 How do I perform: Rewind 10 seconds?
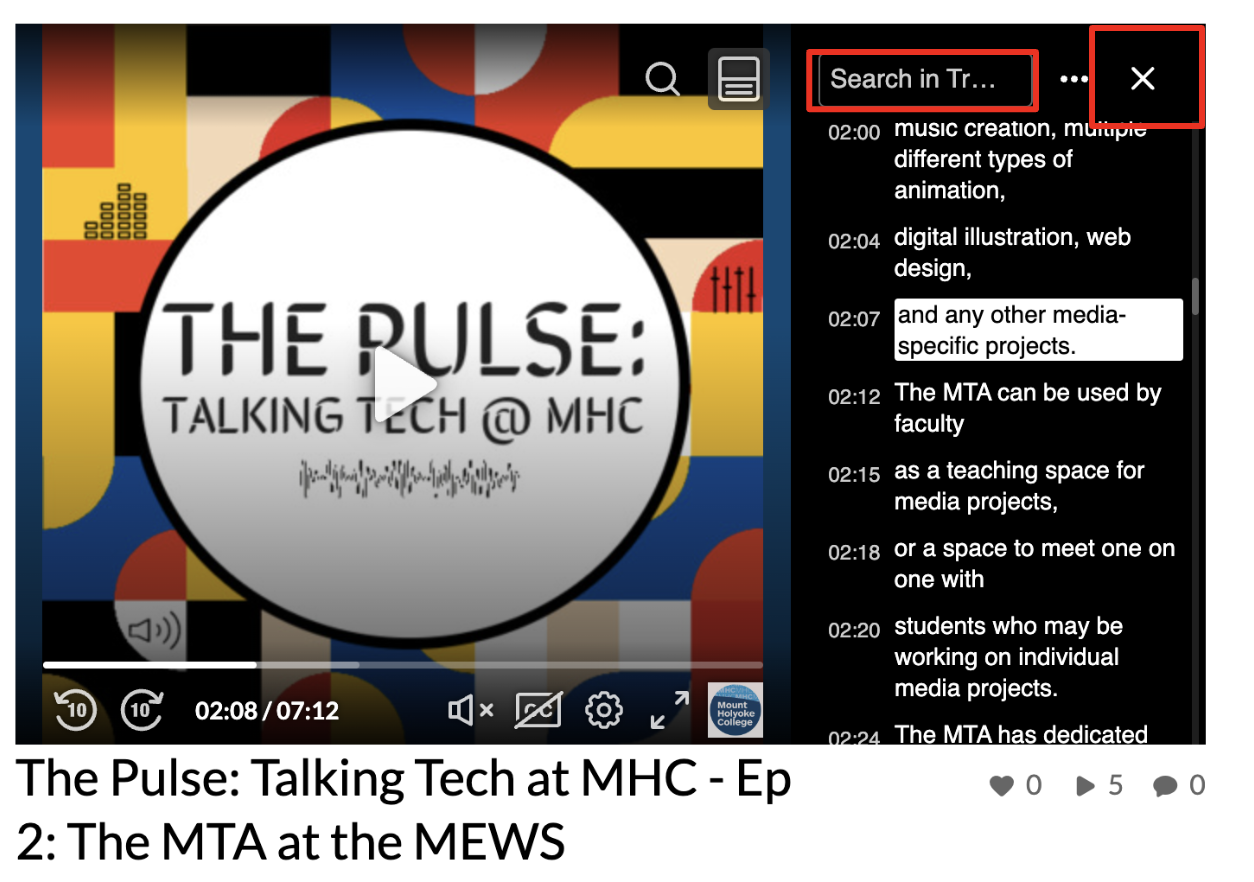pos(76,710)
